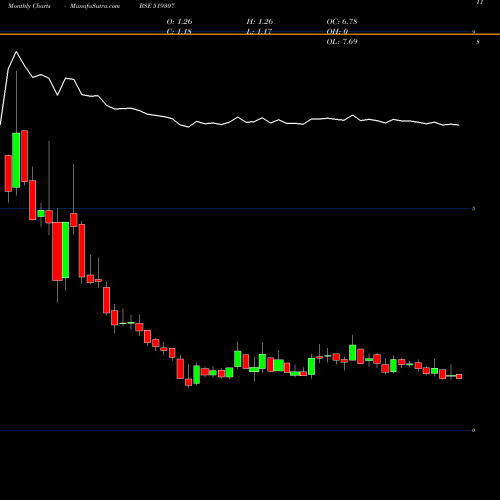The width and height of the screenshot is (500, 500).
Task: Click the OH: 0 reading
Action: 337,31
